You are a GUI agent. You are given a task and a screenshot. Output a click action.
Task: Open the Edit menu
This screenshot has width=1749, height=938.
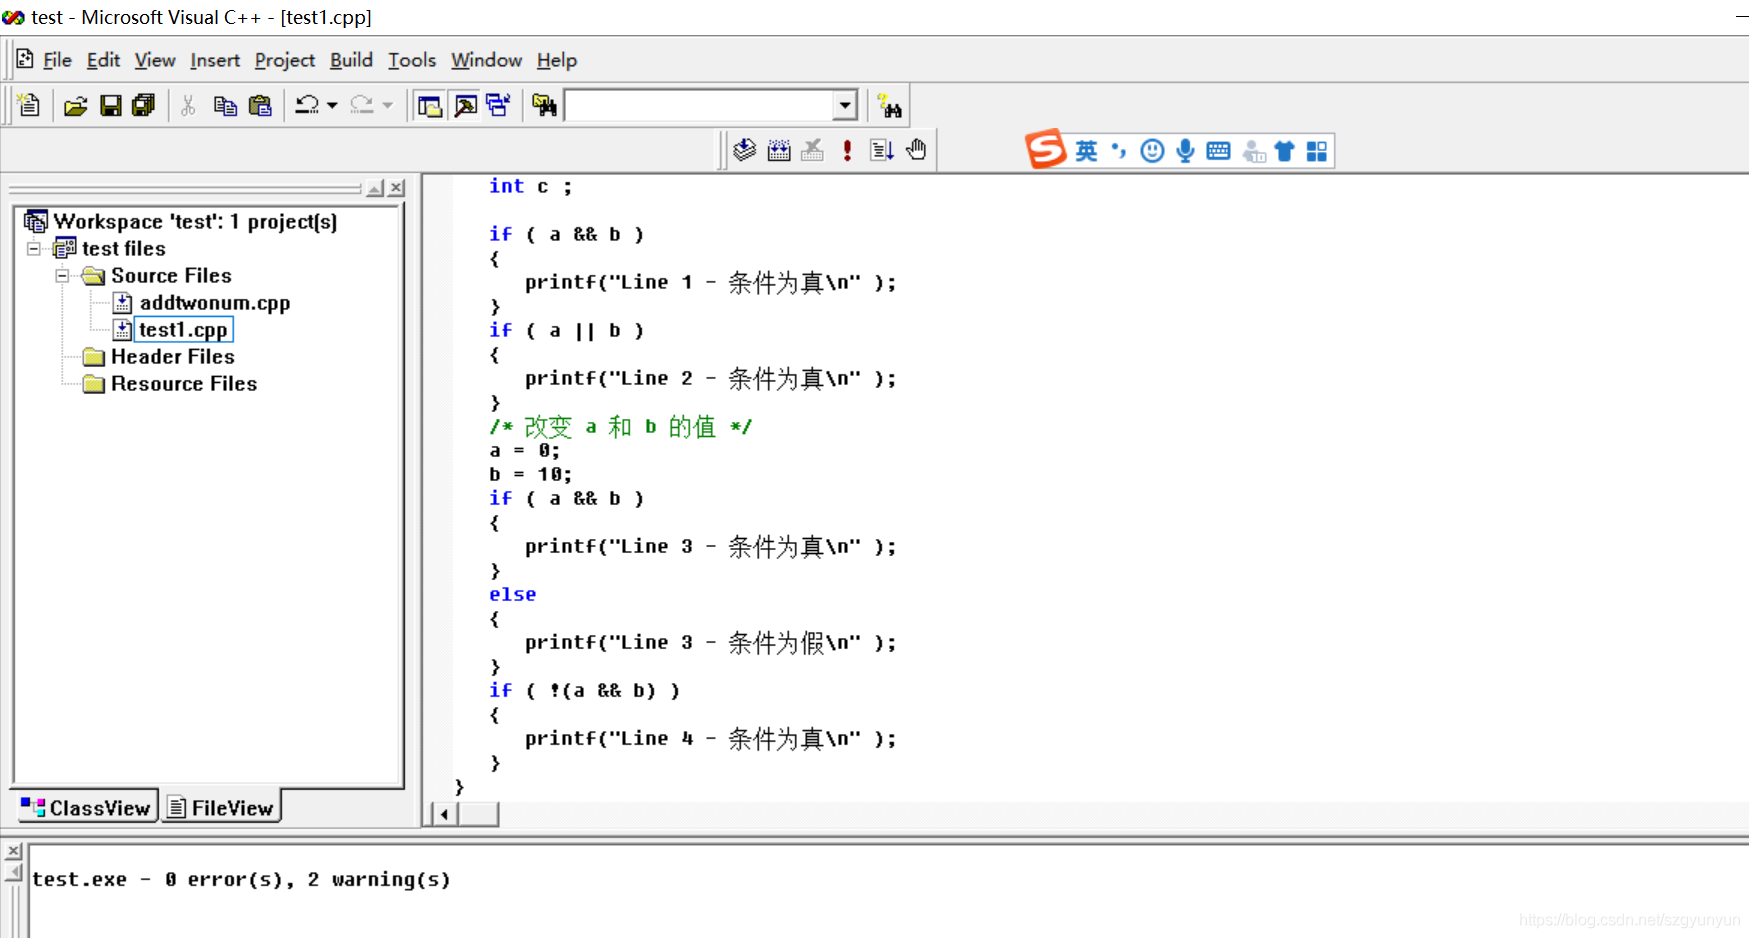point(103,60)
